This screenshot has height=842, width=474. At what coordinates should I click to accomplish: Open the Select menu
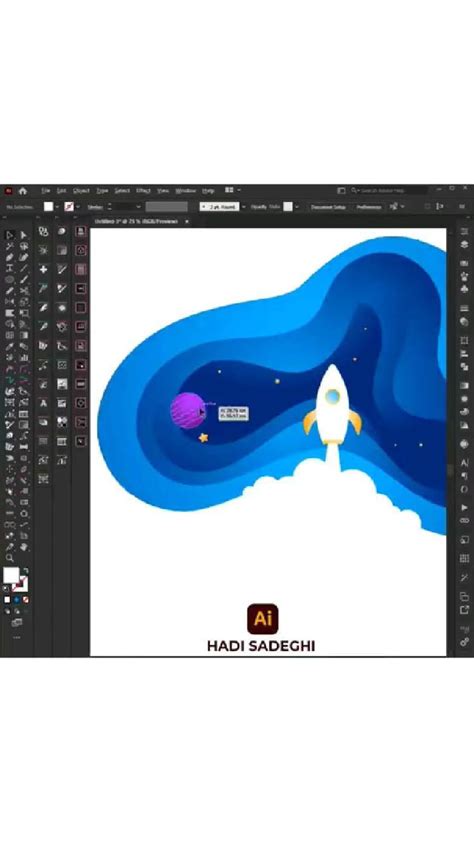(x=122, y=191)
